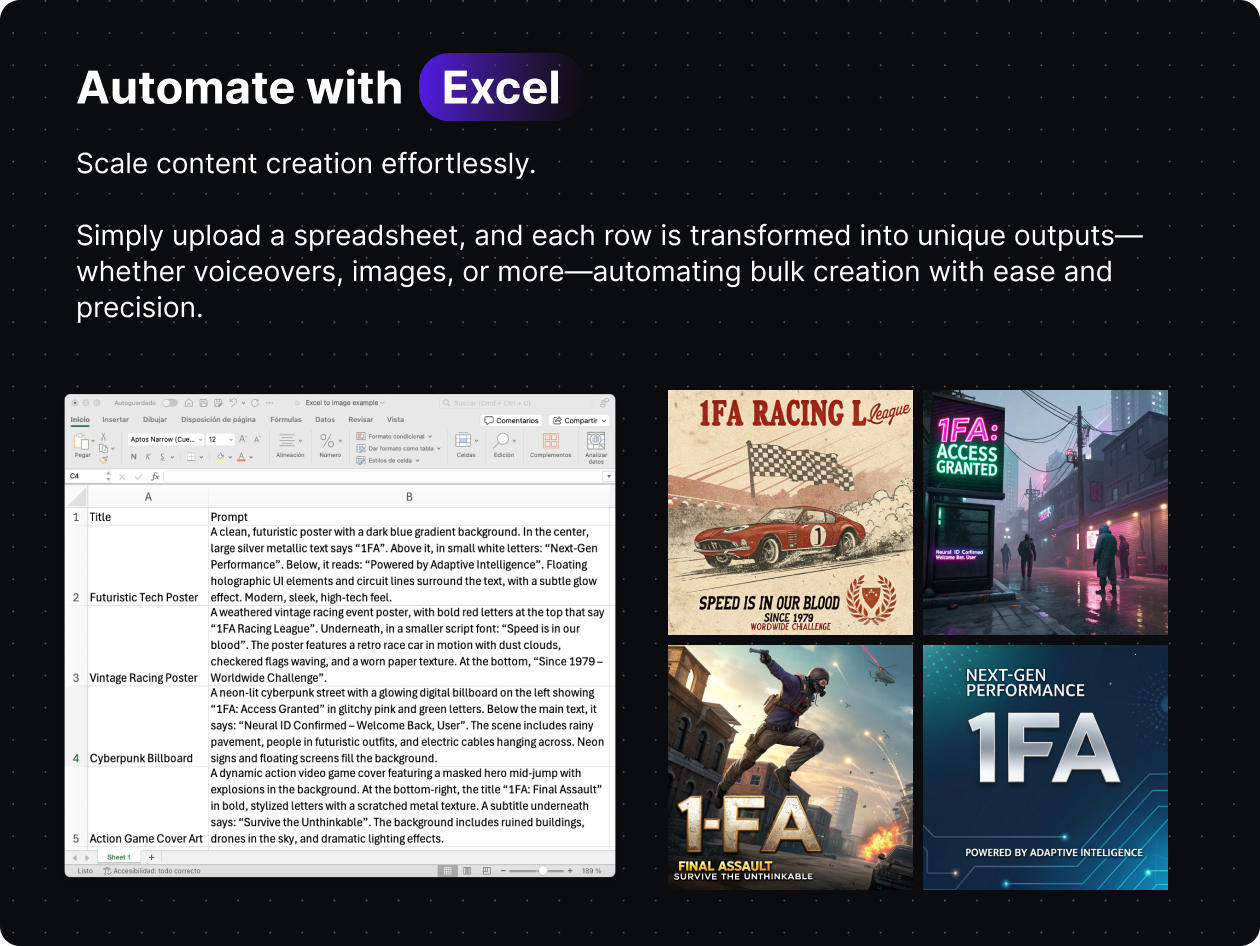Toggle bold formatting with N button
1260x946 pixels.
(134, 457)
